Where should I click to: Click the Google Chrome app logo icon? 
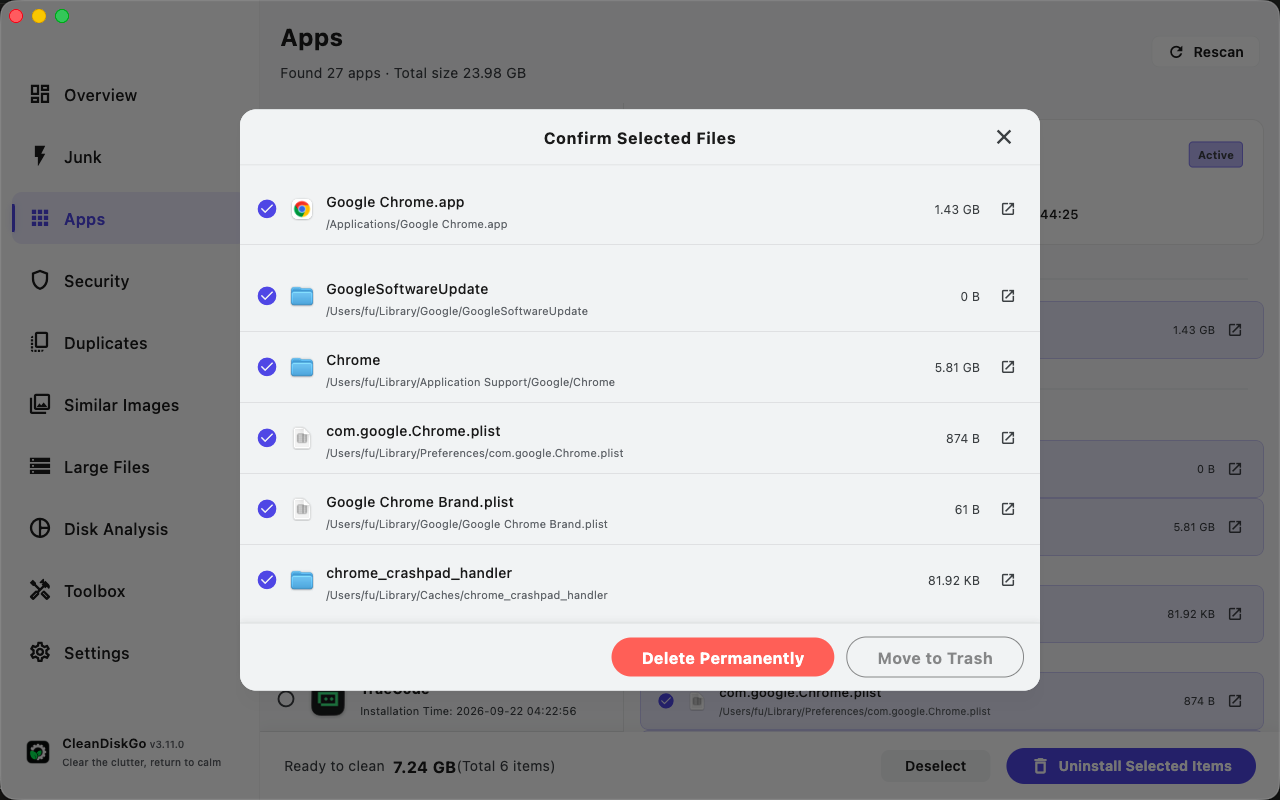pos(301,209)
